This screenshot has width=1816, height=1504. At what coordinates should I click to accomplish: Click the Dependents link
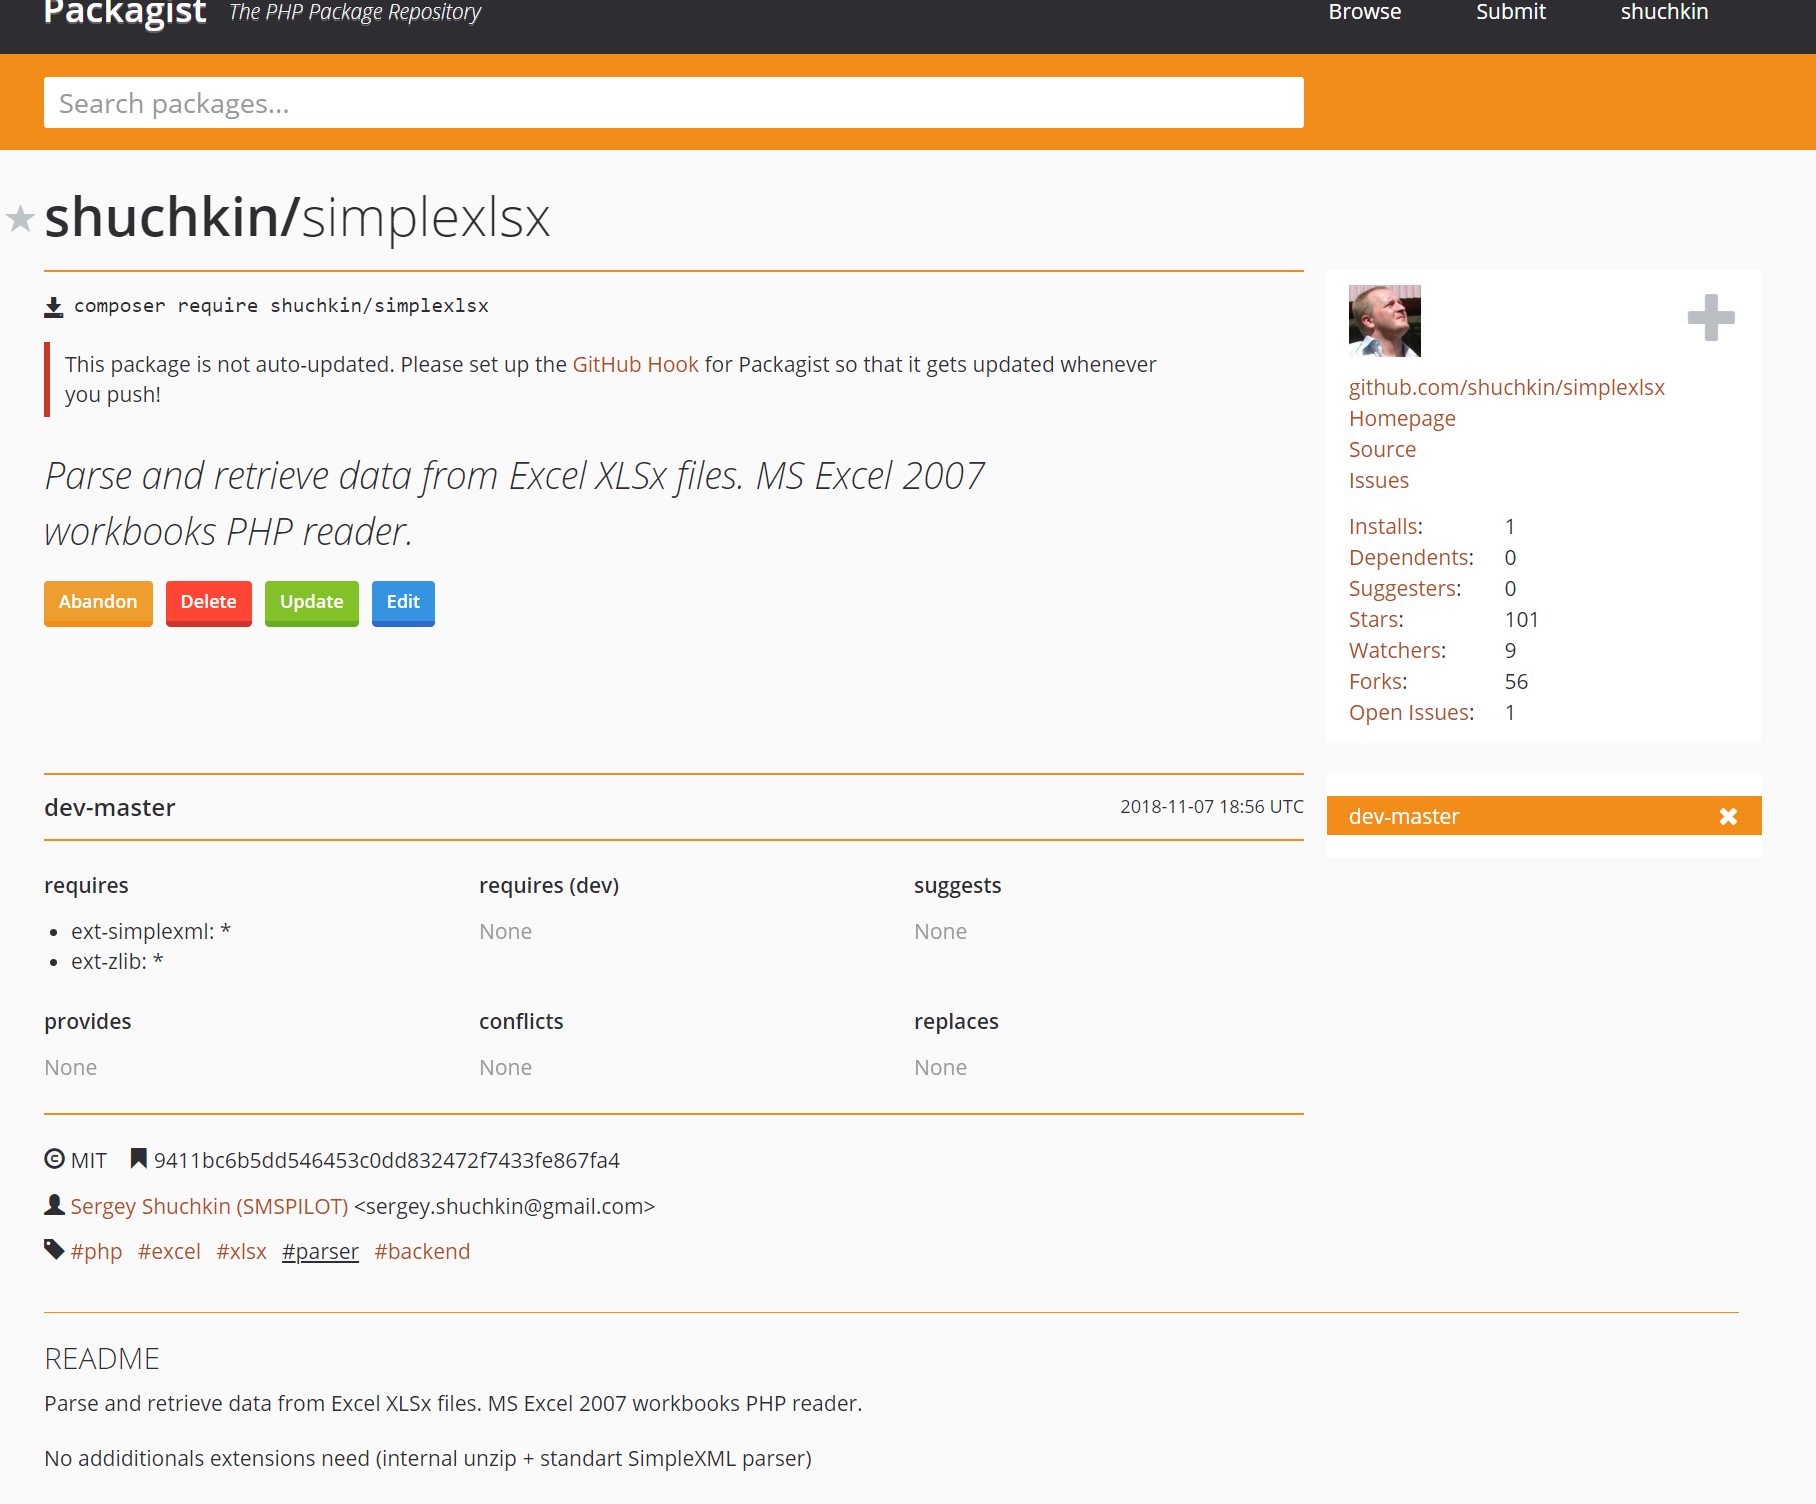pyautogui.click(x=1411, y=558)
